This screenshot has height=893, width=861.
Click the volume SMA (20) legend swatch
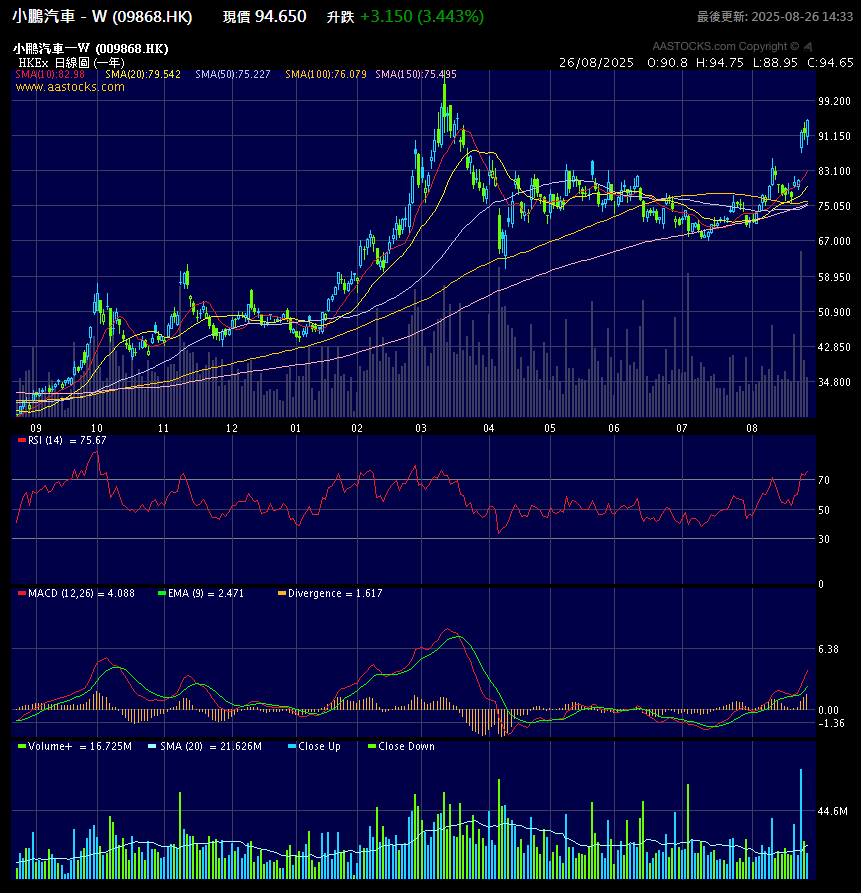(152, 746)
